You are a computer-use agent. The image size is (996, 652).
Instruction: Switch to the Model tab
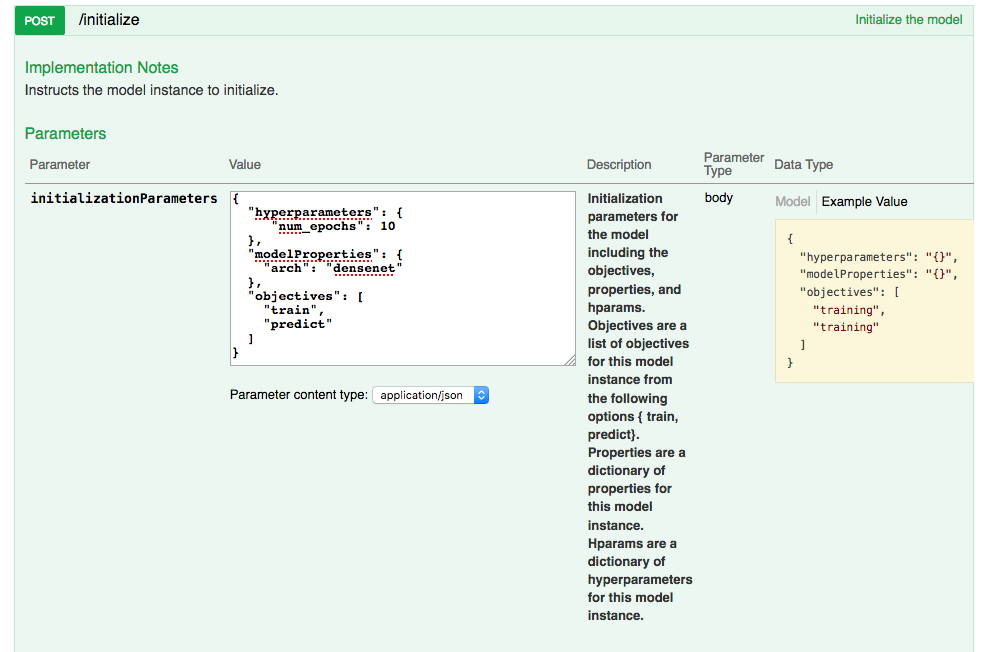click(792, 201)
